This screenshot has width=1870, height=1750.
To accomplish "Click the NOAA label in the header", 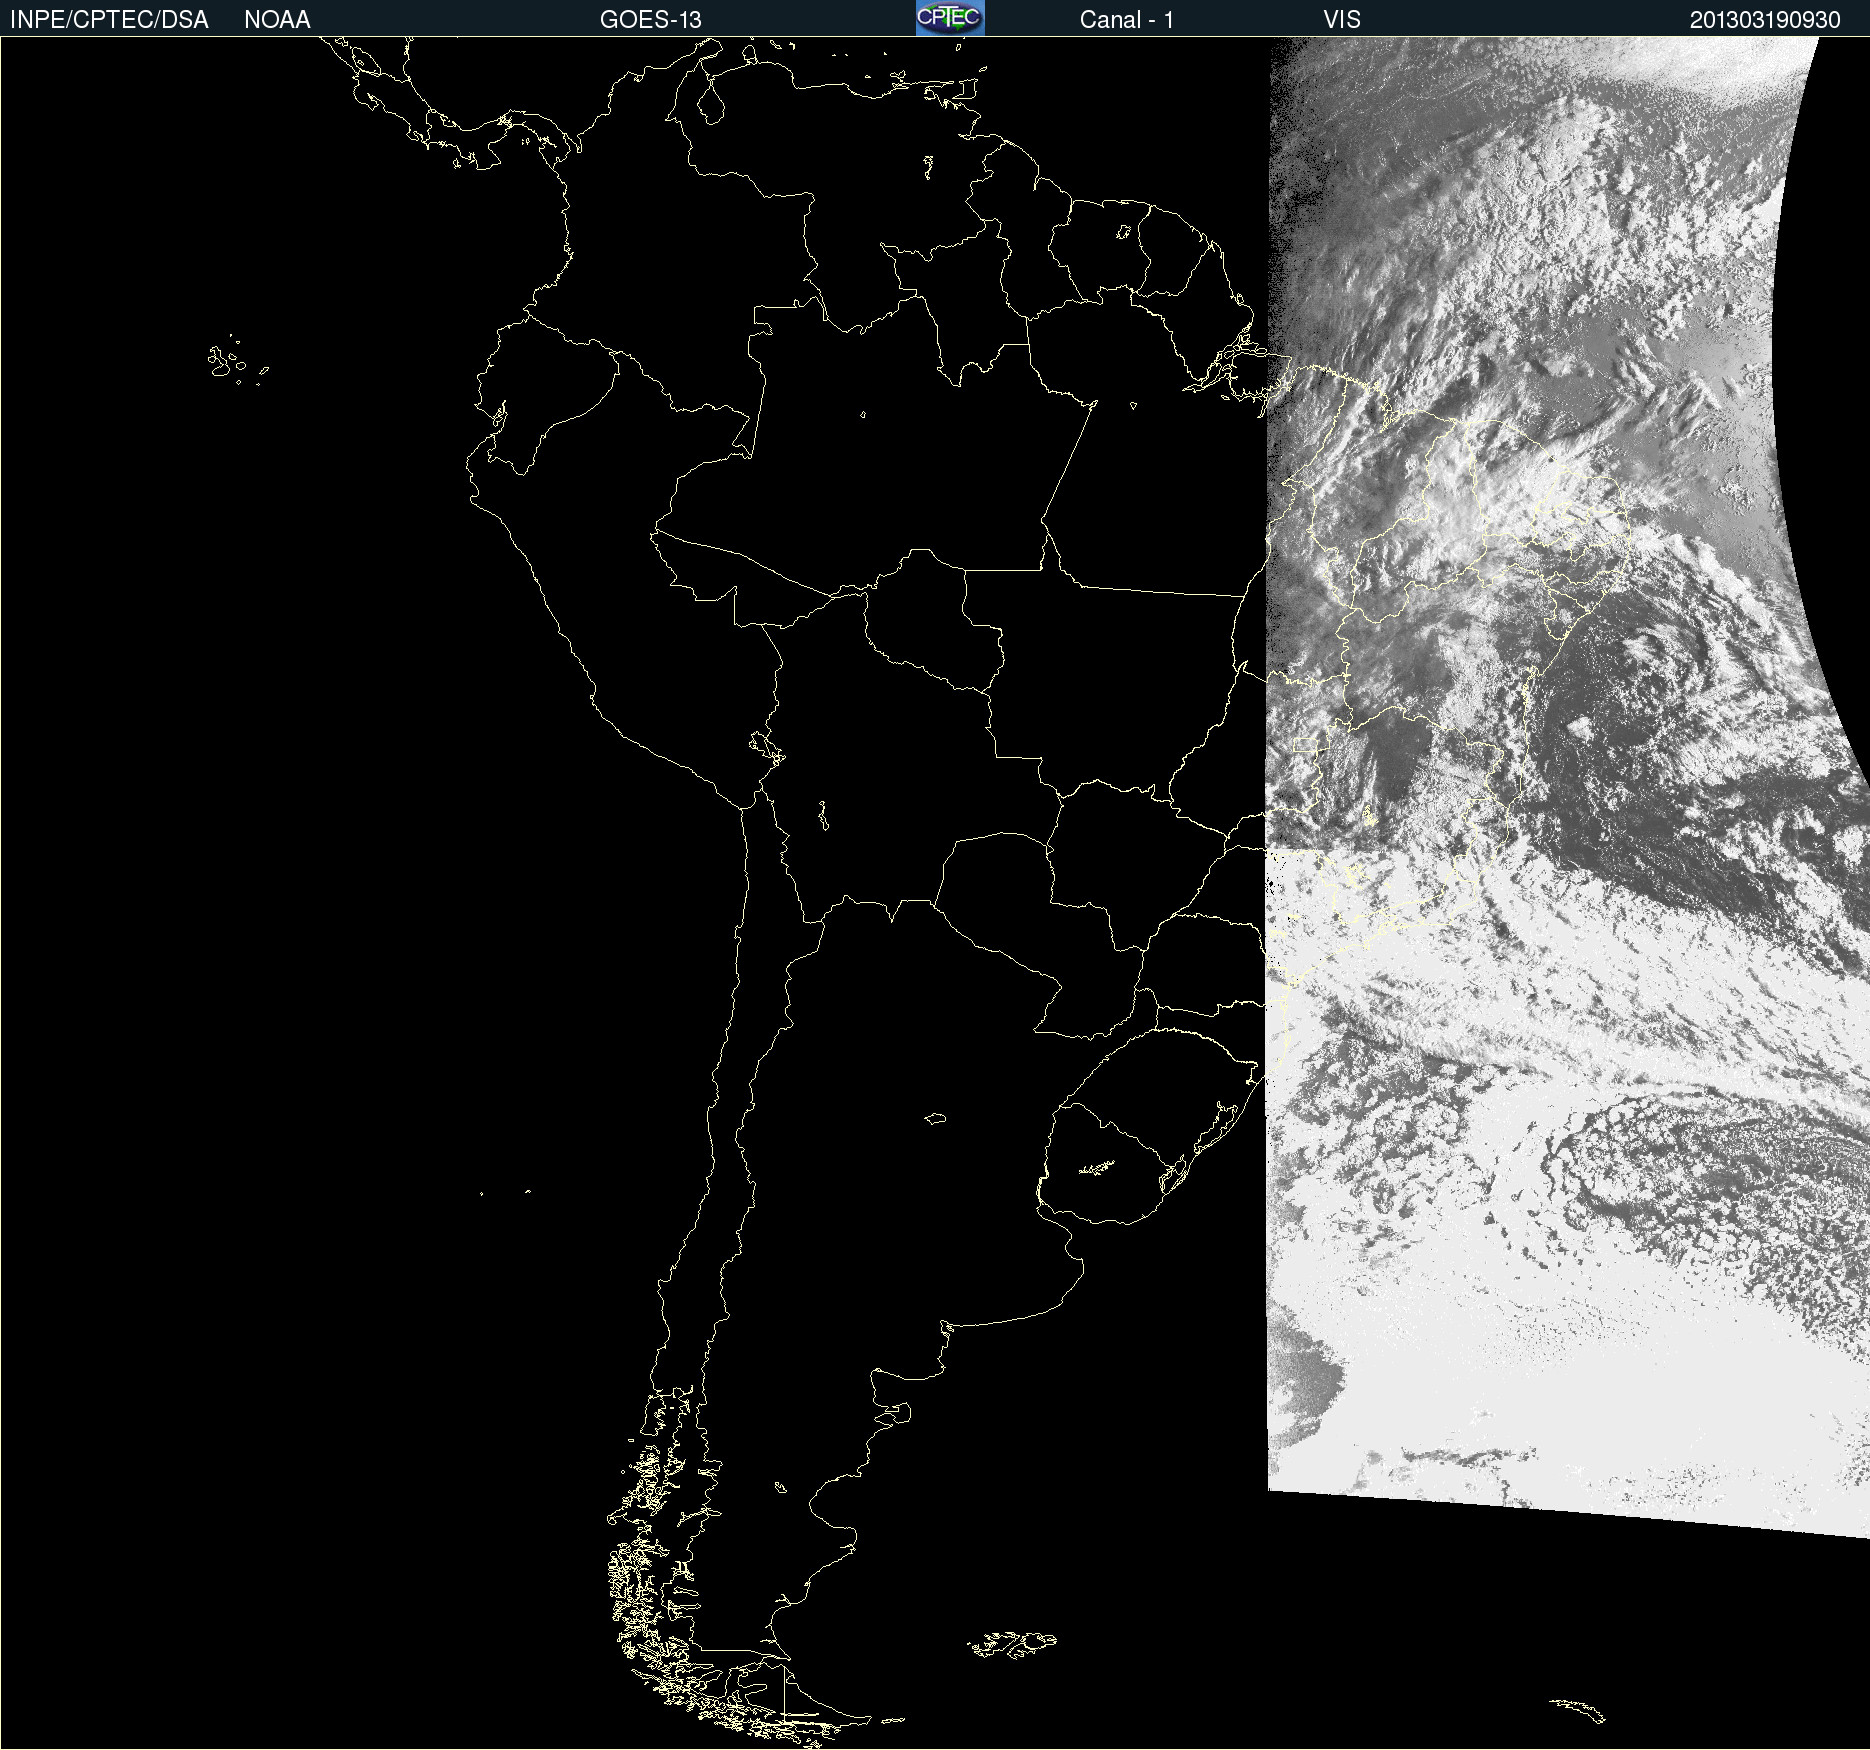I will (x=277, y=20).
